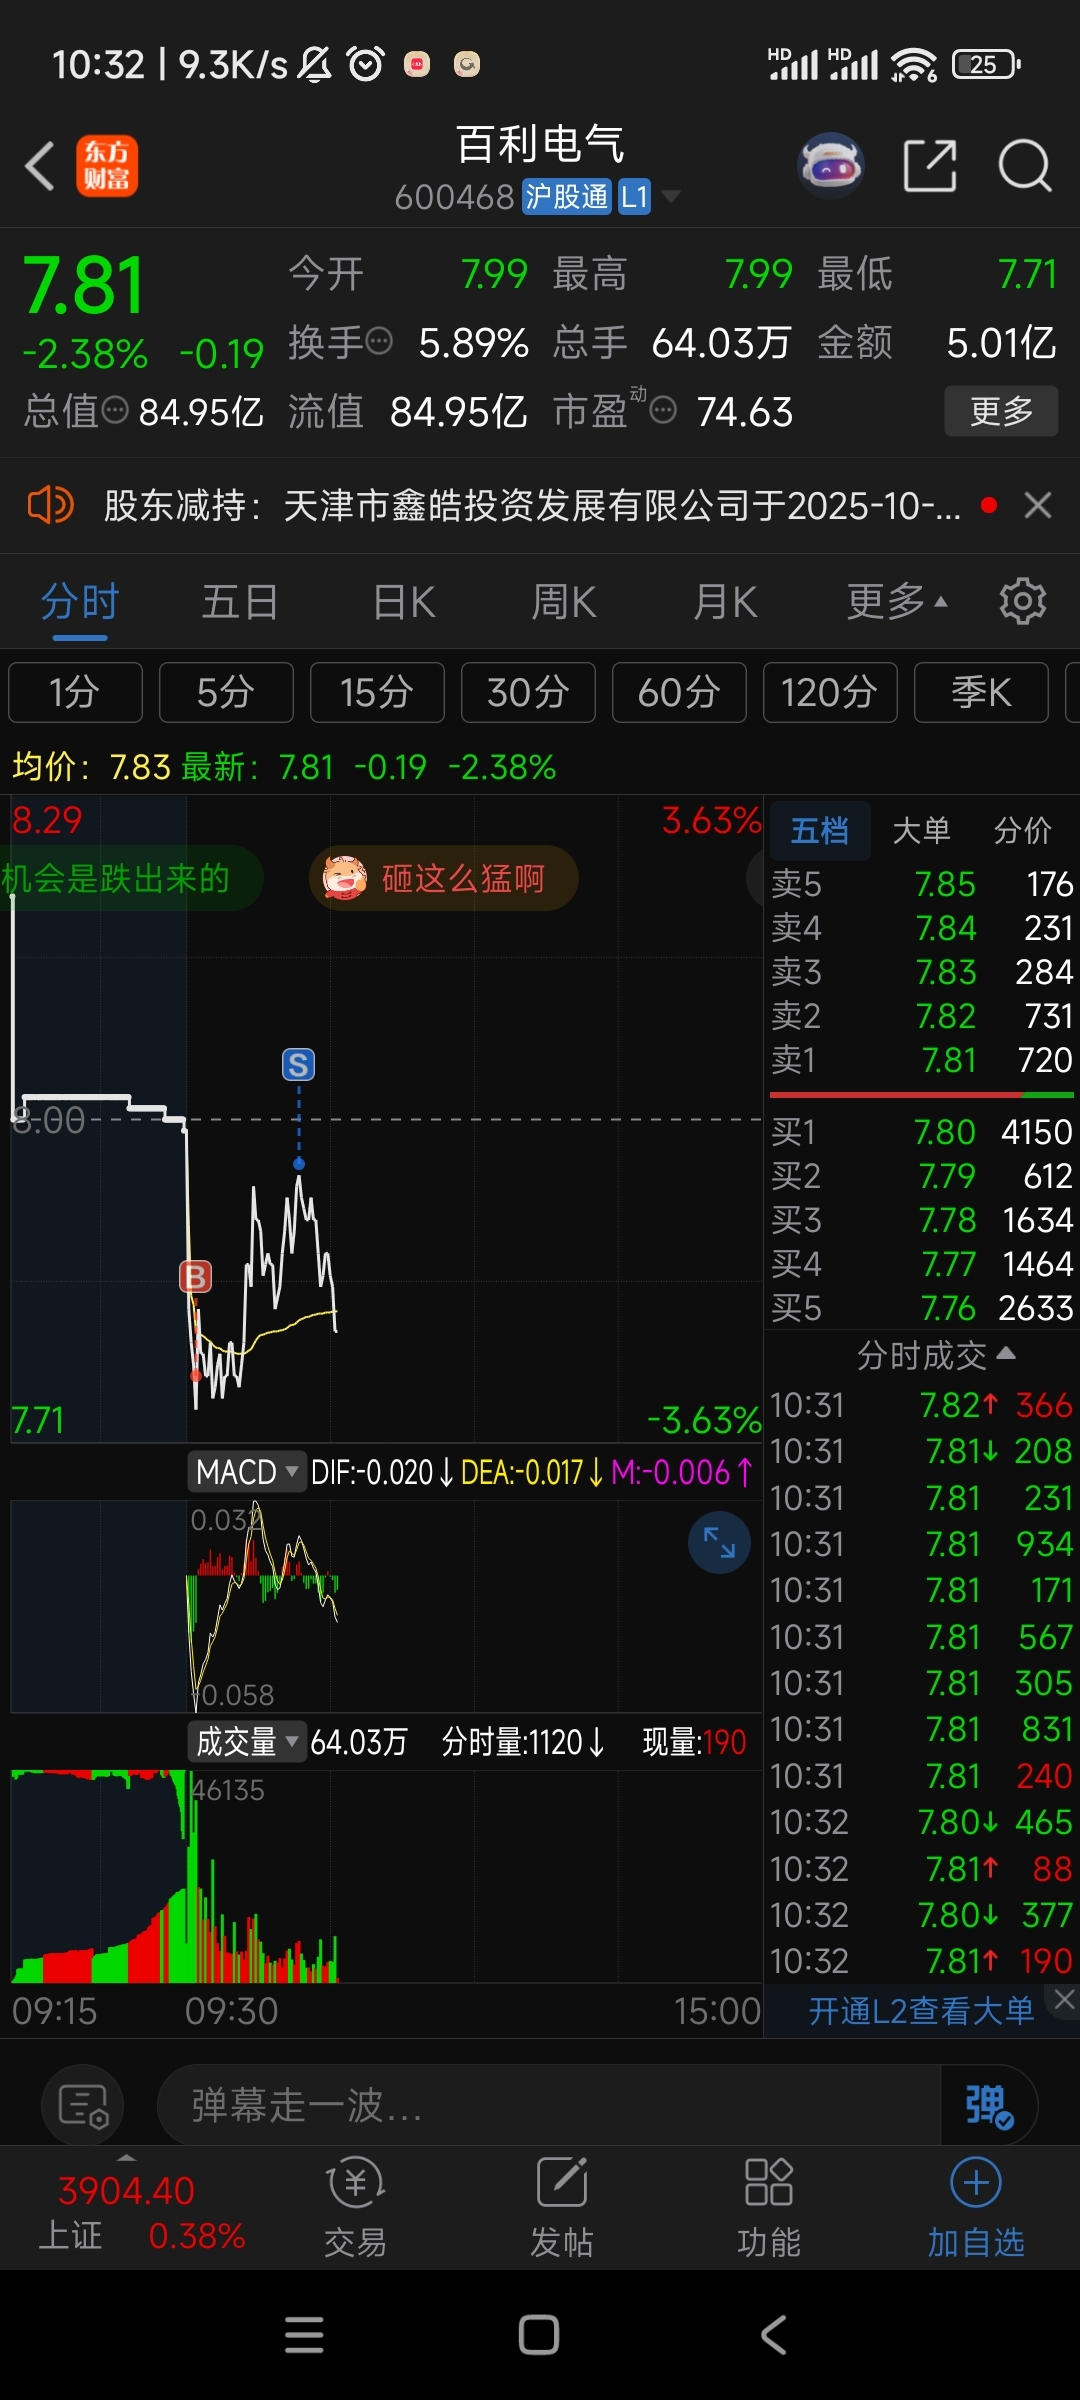
Task: Tap the 砸这么猛啊 bullet comment
Action: tap(443, 878)
